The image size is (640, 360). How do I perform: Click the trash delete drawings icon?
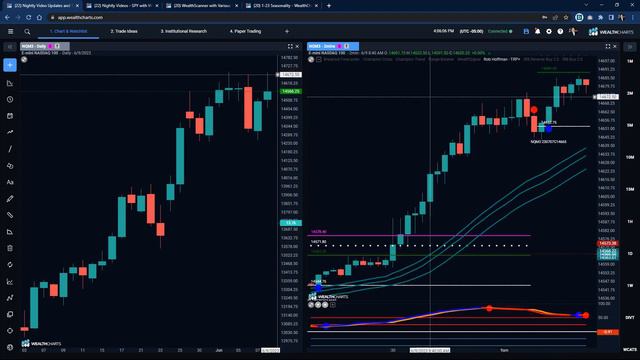click(10, 248)
